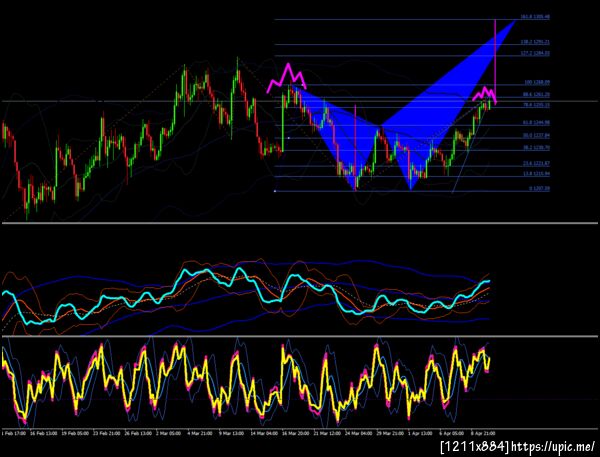Click the '16 Feb 13:00' time axis label

(x=44, y=433)
